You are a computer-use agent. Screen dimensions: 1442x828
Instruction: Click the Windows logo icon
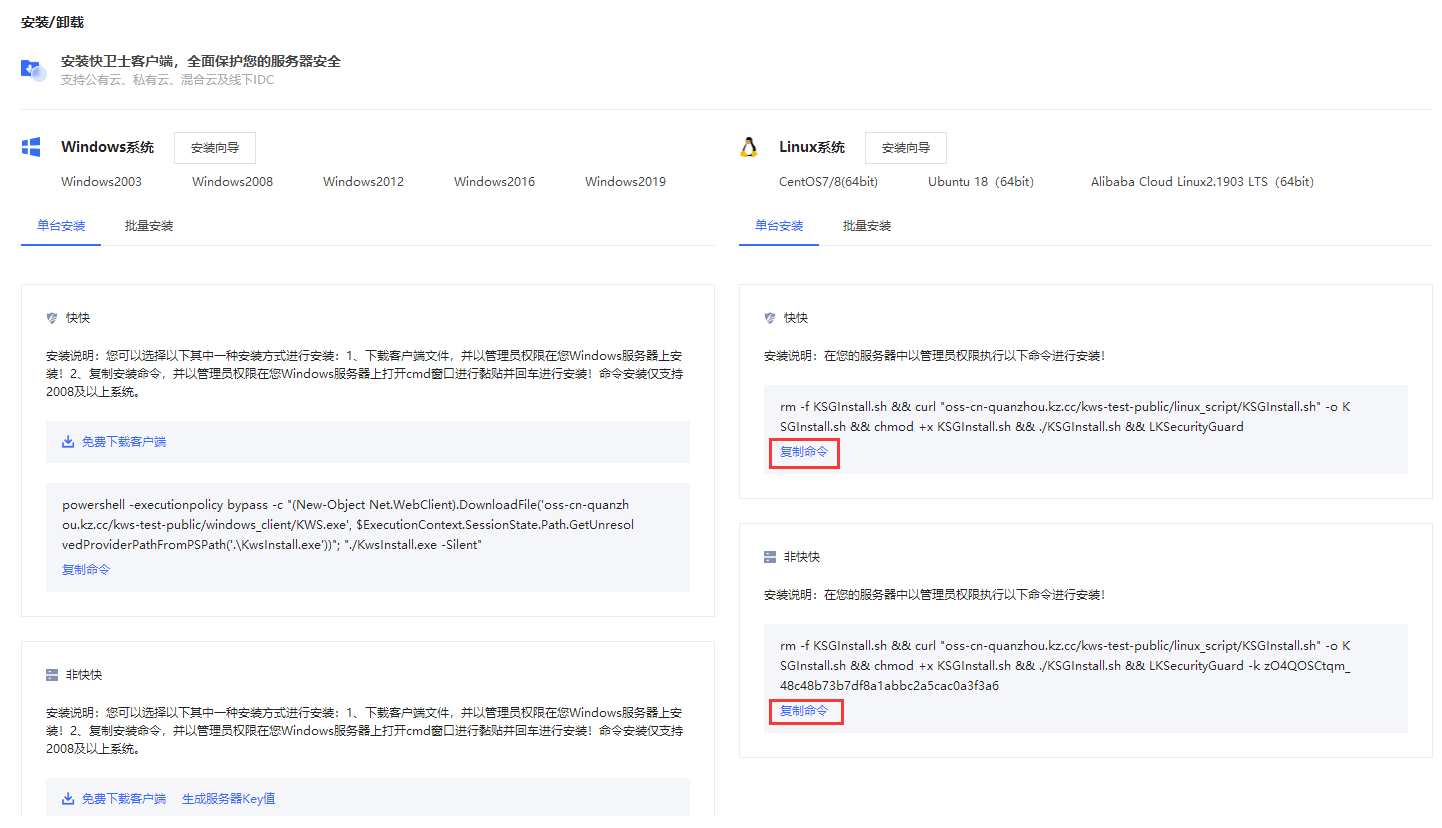(x=31, y=148)
